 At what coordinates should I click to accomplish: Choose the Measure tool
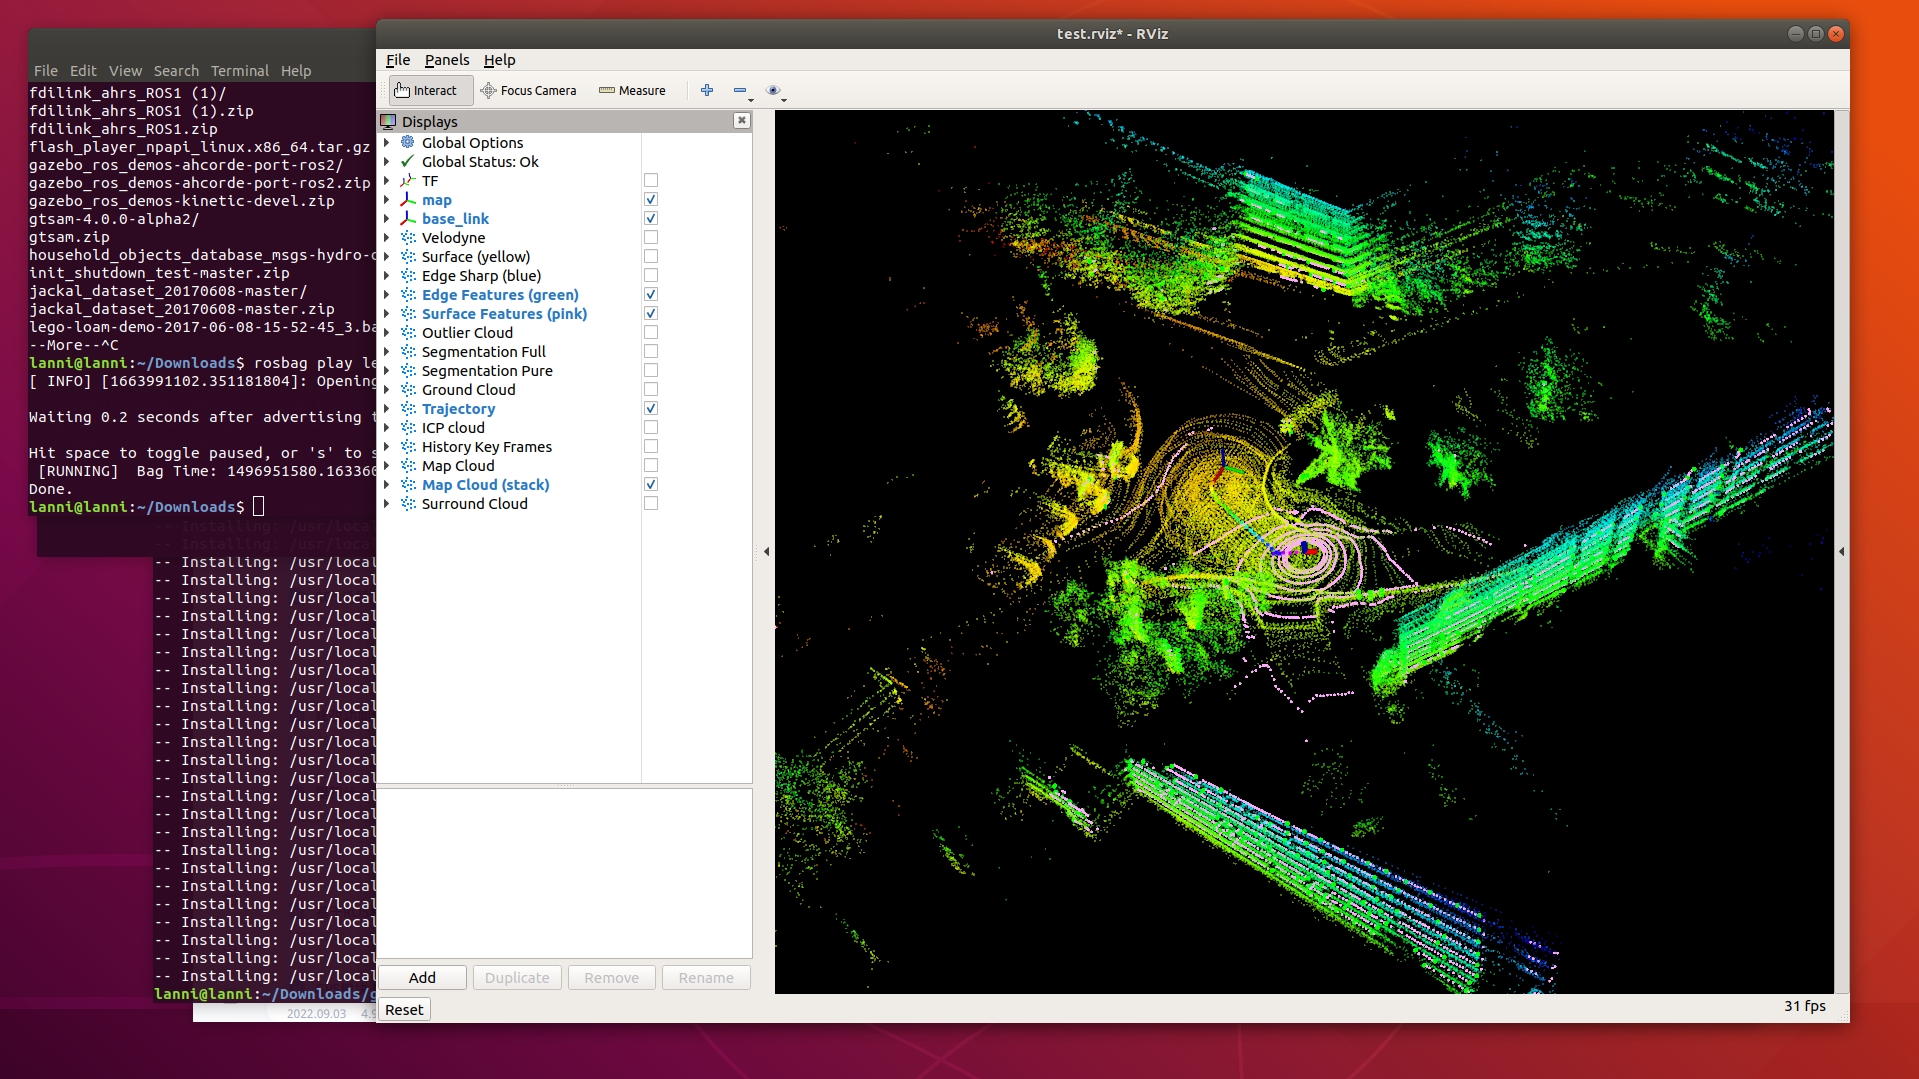pyautogui.click(x=632, y=90)
